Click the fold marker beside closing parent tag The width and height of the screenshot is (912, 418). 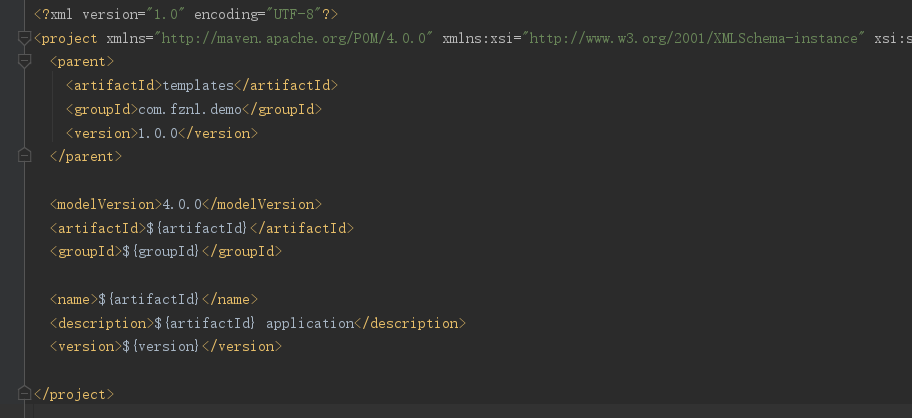click(x=25, y=156)
